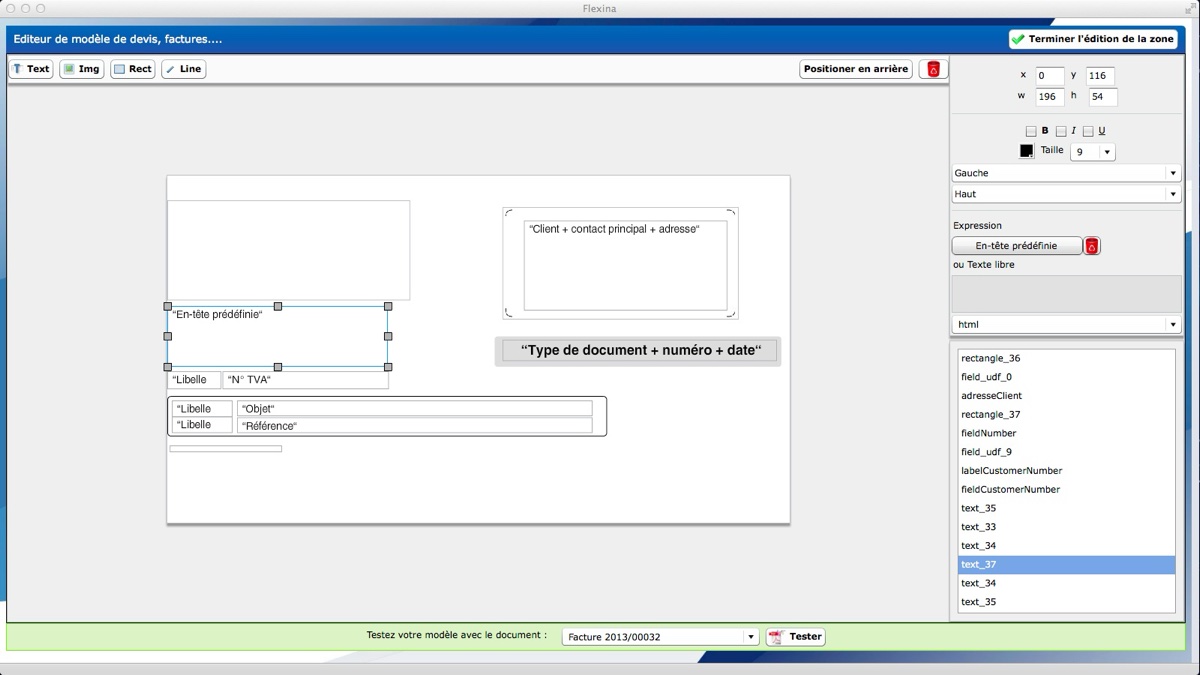
Task: Select the Text insertion tool
Action: pyautogui.click(x=30, y=69)
